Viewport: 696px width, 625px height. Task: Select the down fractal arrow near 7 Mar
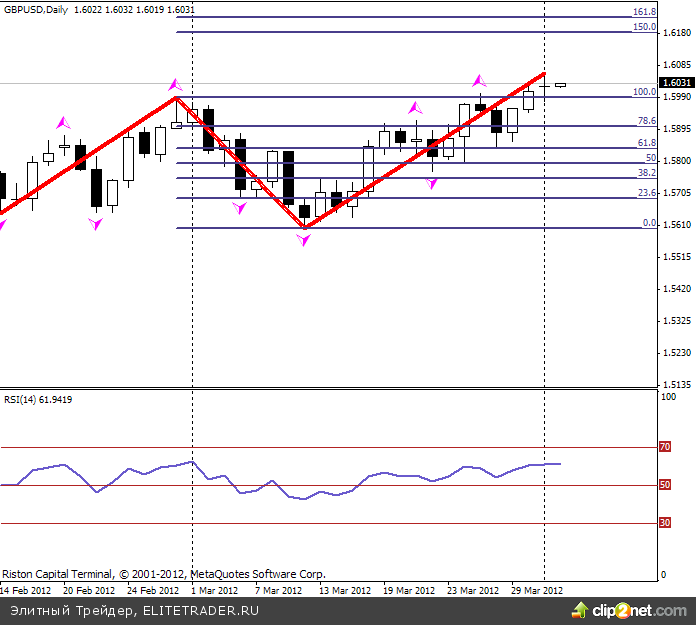pos(240,208)
